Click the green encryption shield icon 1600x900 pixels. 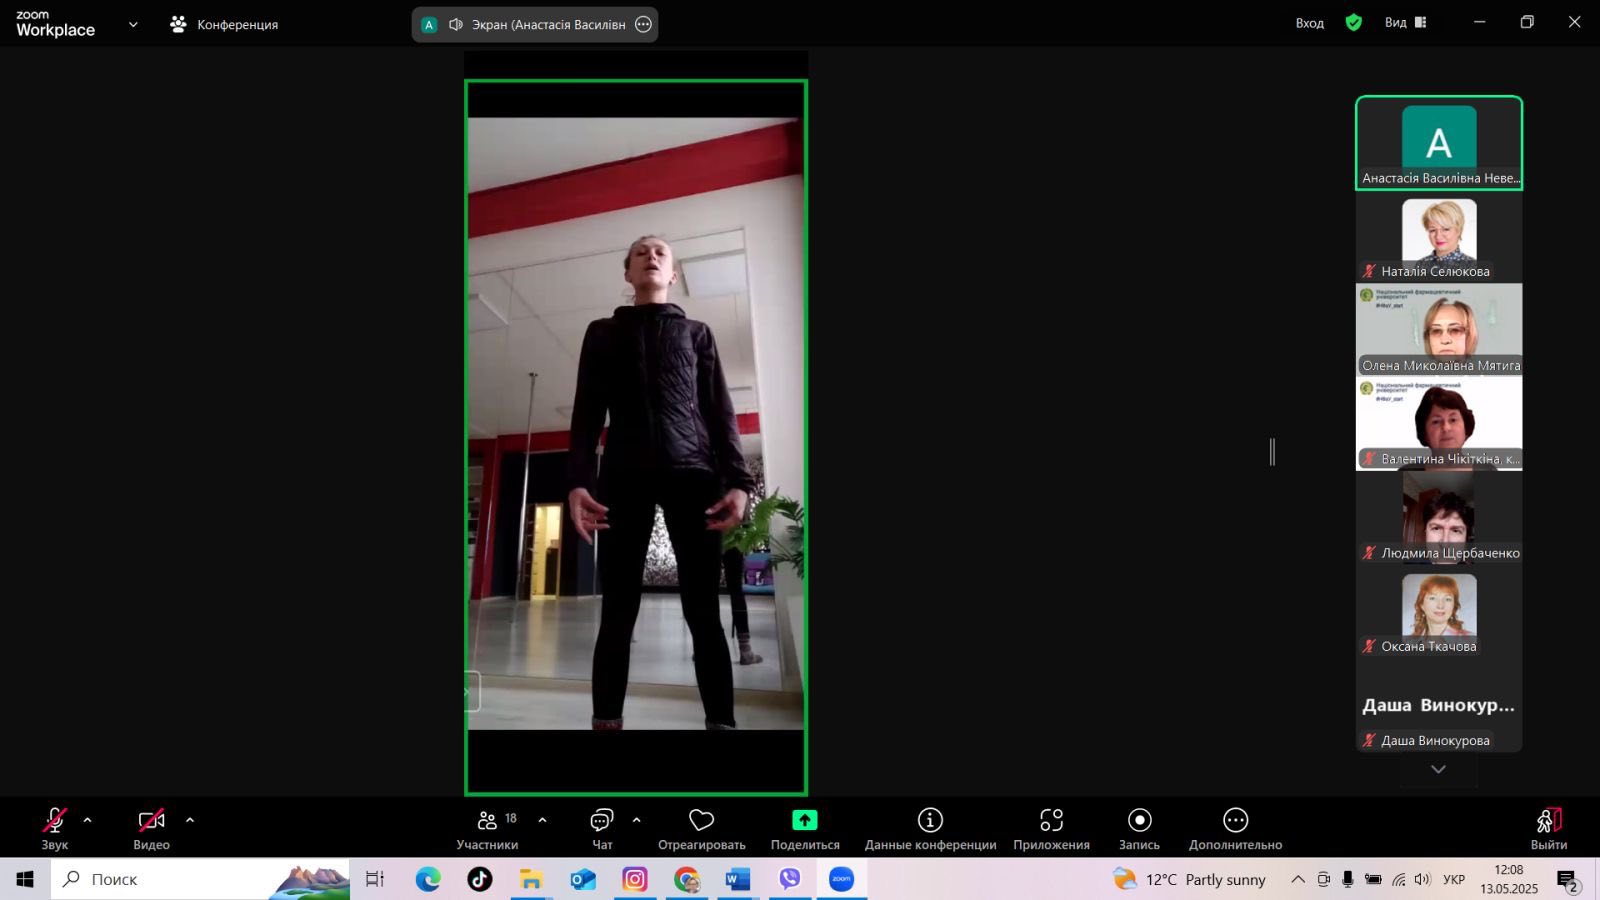1353,23
